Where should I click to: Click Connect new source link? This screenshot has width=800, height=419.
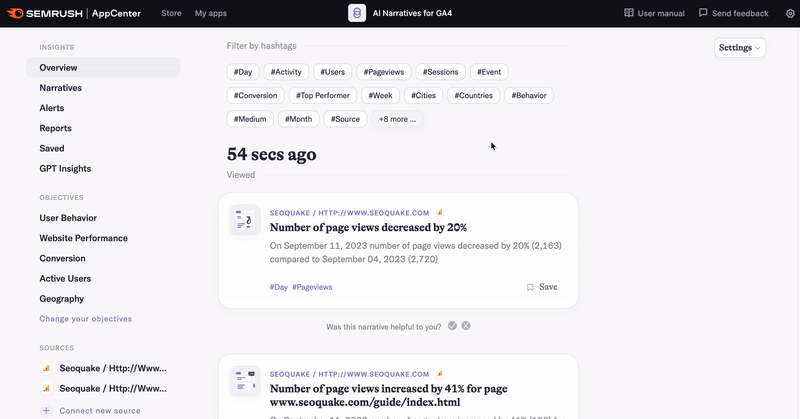coord(100,411)
